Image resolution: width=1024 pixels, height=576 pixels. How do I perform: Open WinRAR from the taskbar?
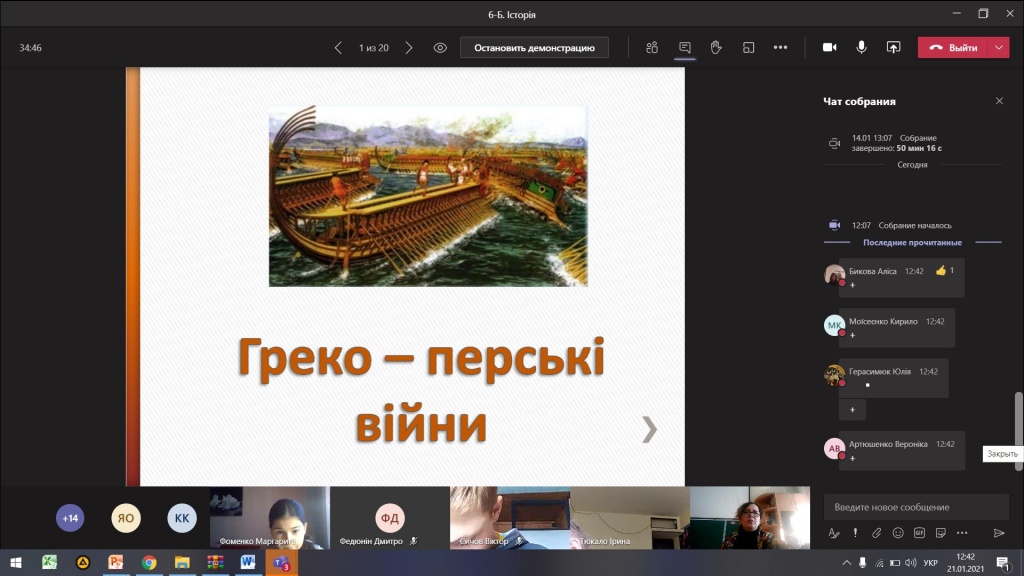[x=215, y=562]
